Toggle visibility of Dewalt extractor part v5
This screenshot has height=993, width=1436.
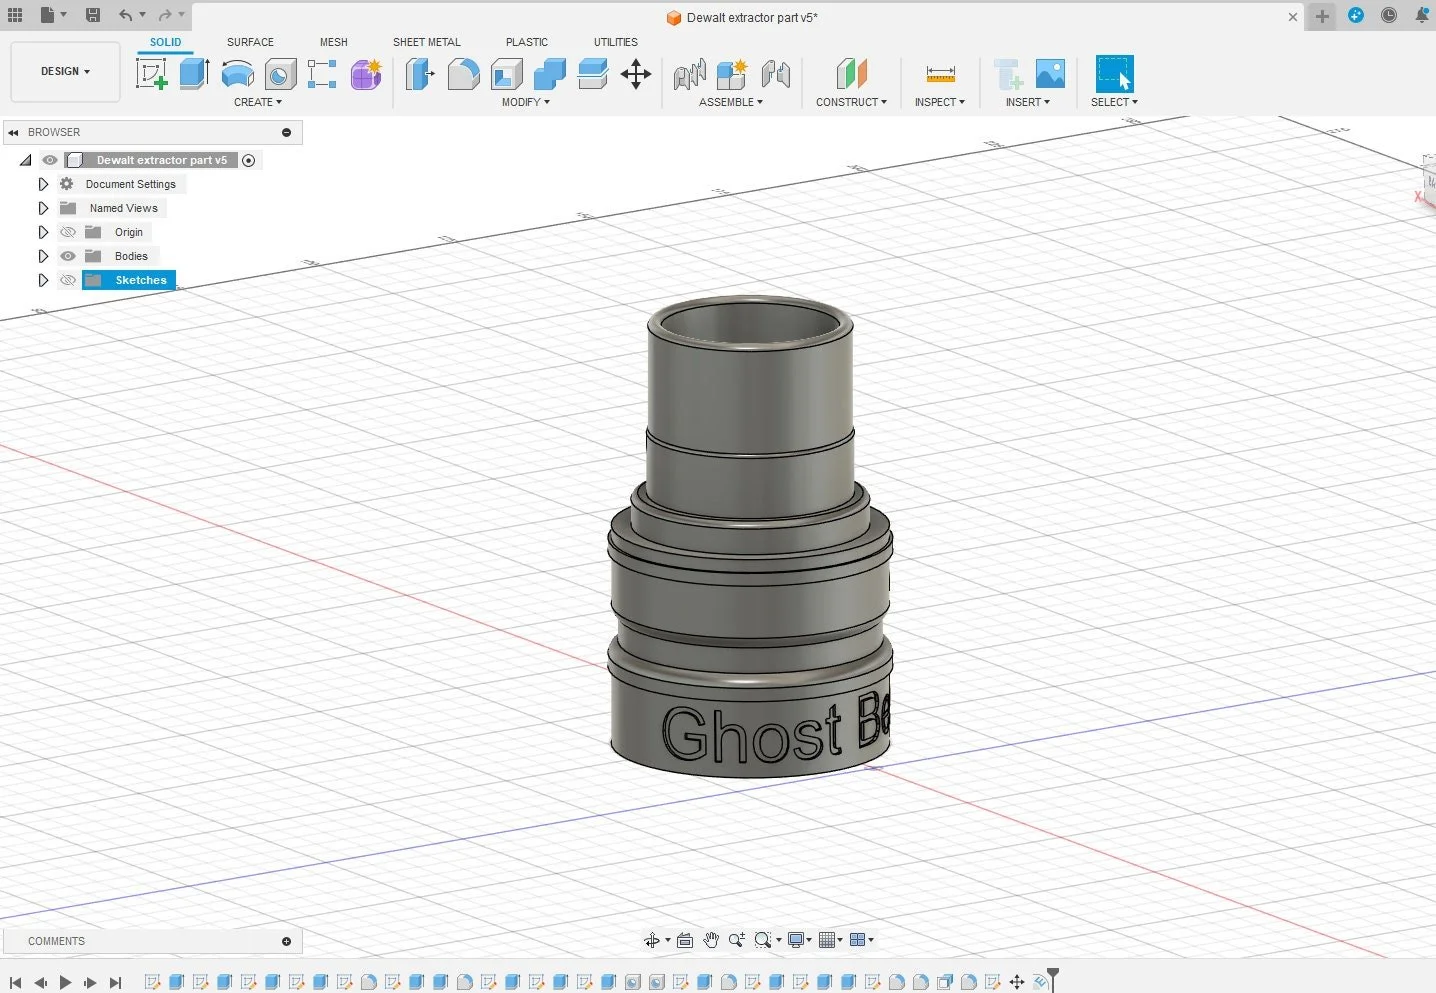tap(50, 160)
